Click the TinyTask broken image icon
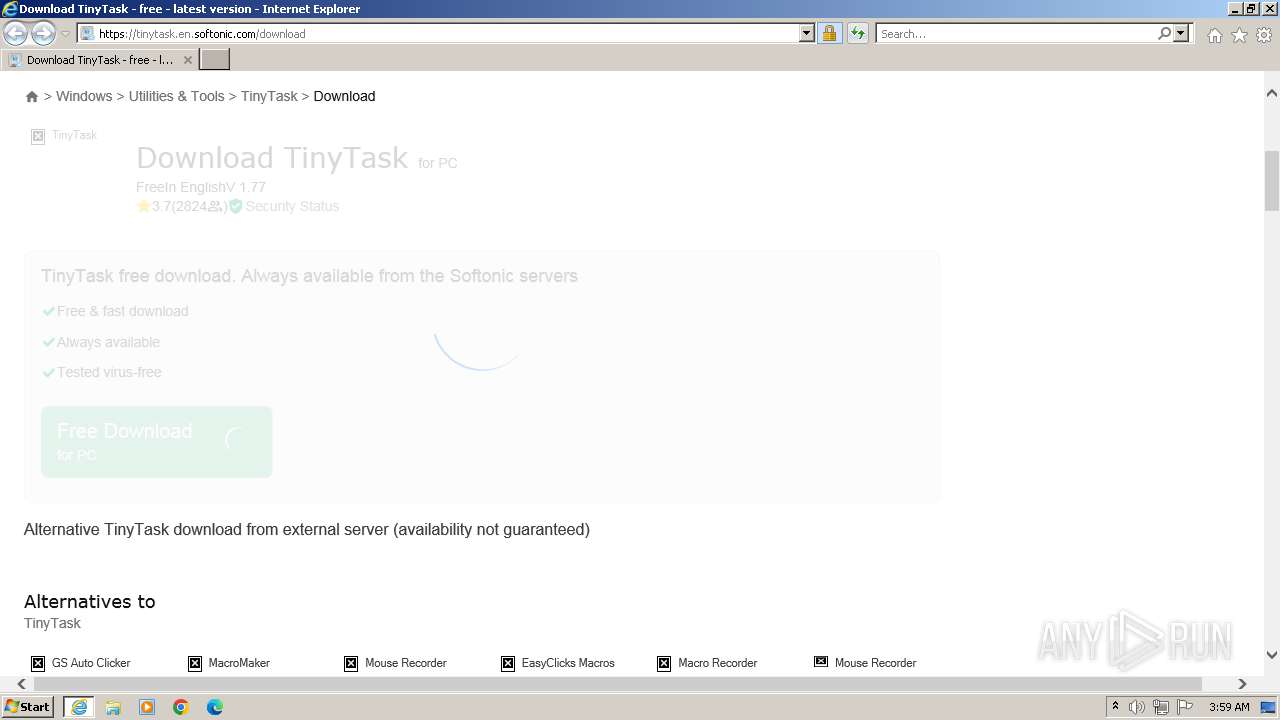1280x720 pixels. coord(38,137)
